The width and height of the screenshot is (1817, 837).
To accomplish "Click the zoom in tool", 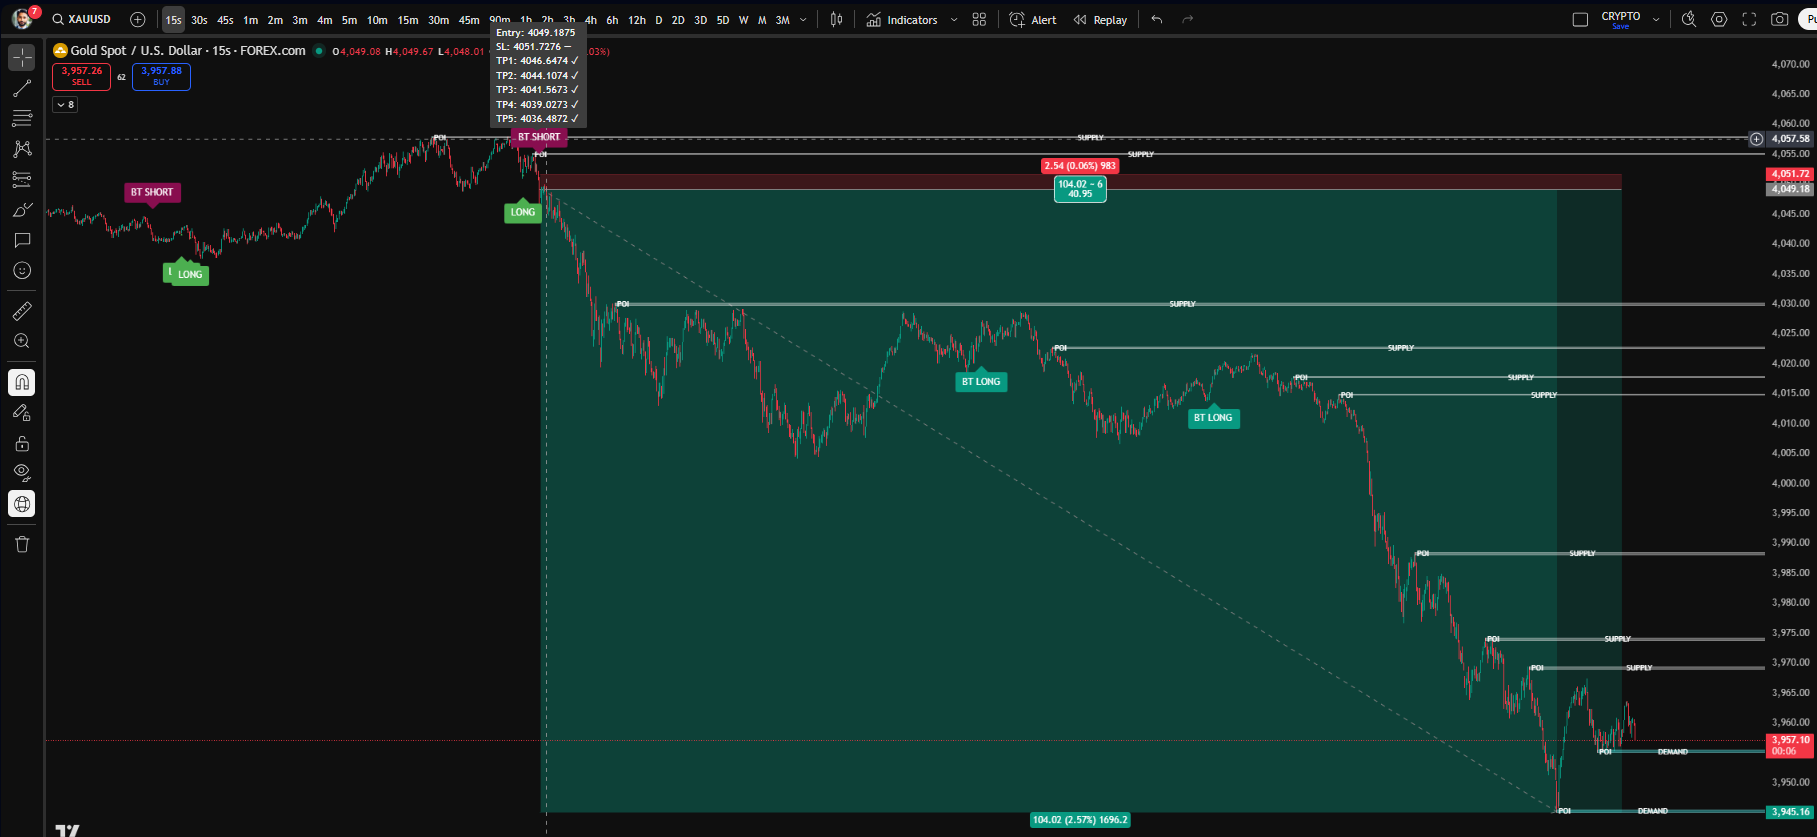I will [22, 341].
